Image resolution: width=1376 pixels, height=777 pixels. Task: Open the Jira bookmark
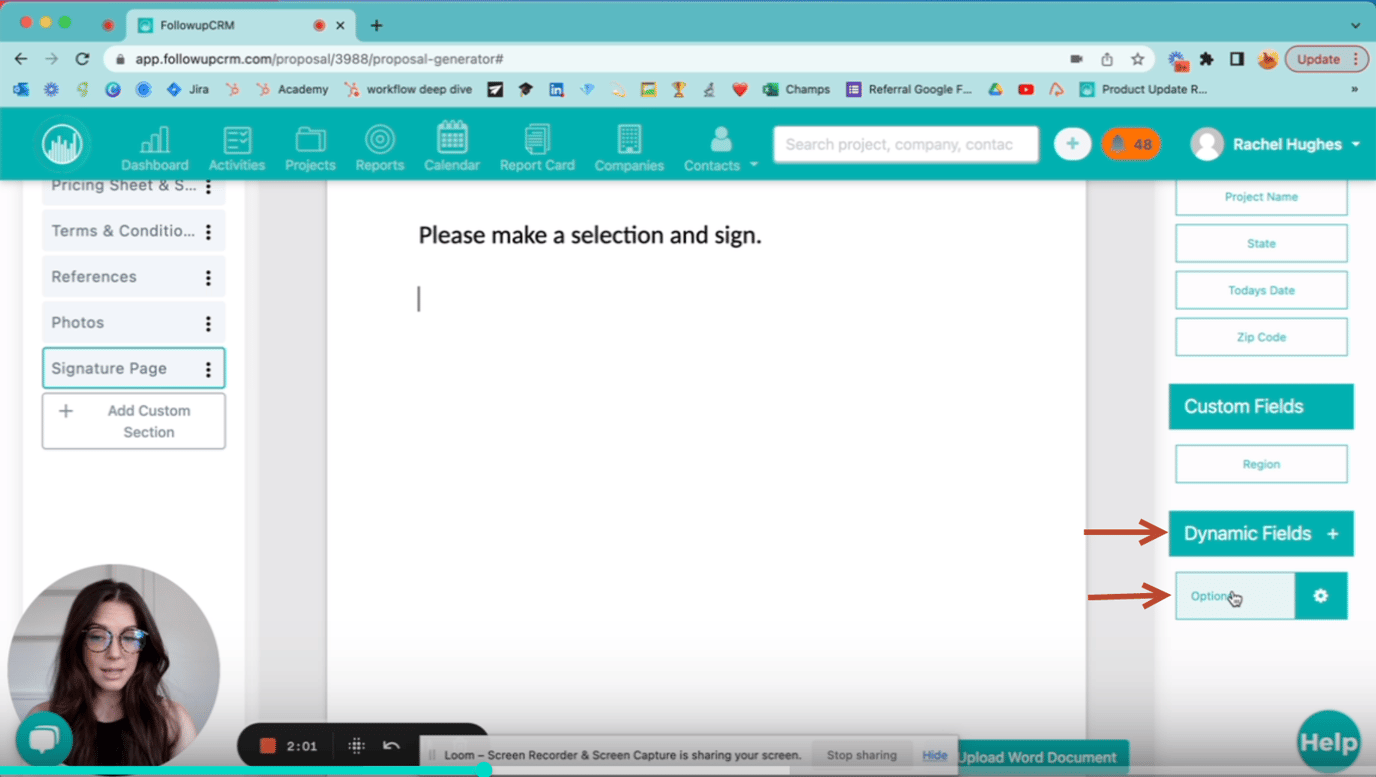187,89
